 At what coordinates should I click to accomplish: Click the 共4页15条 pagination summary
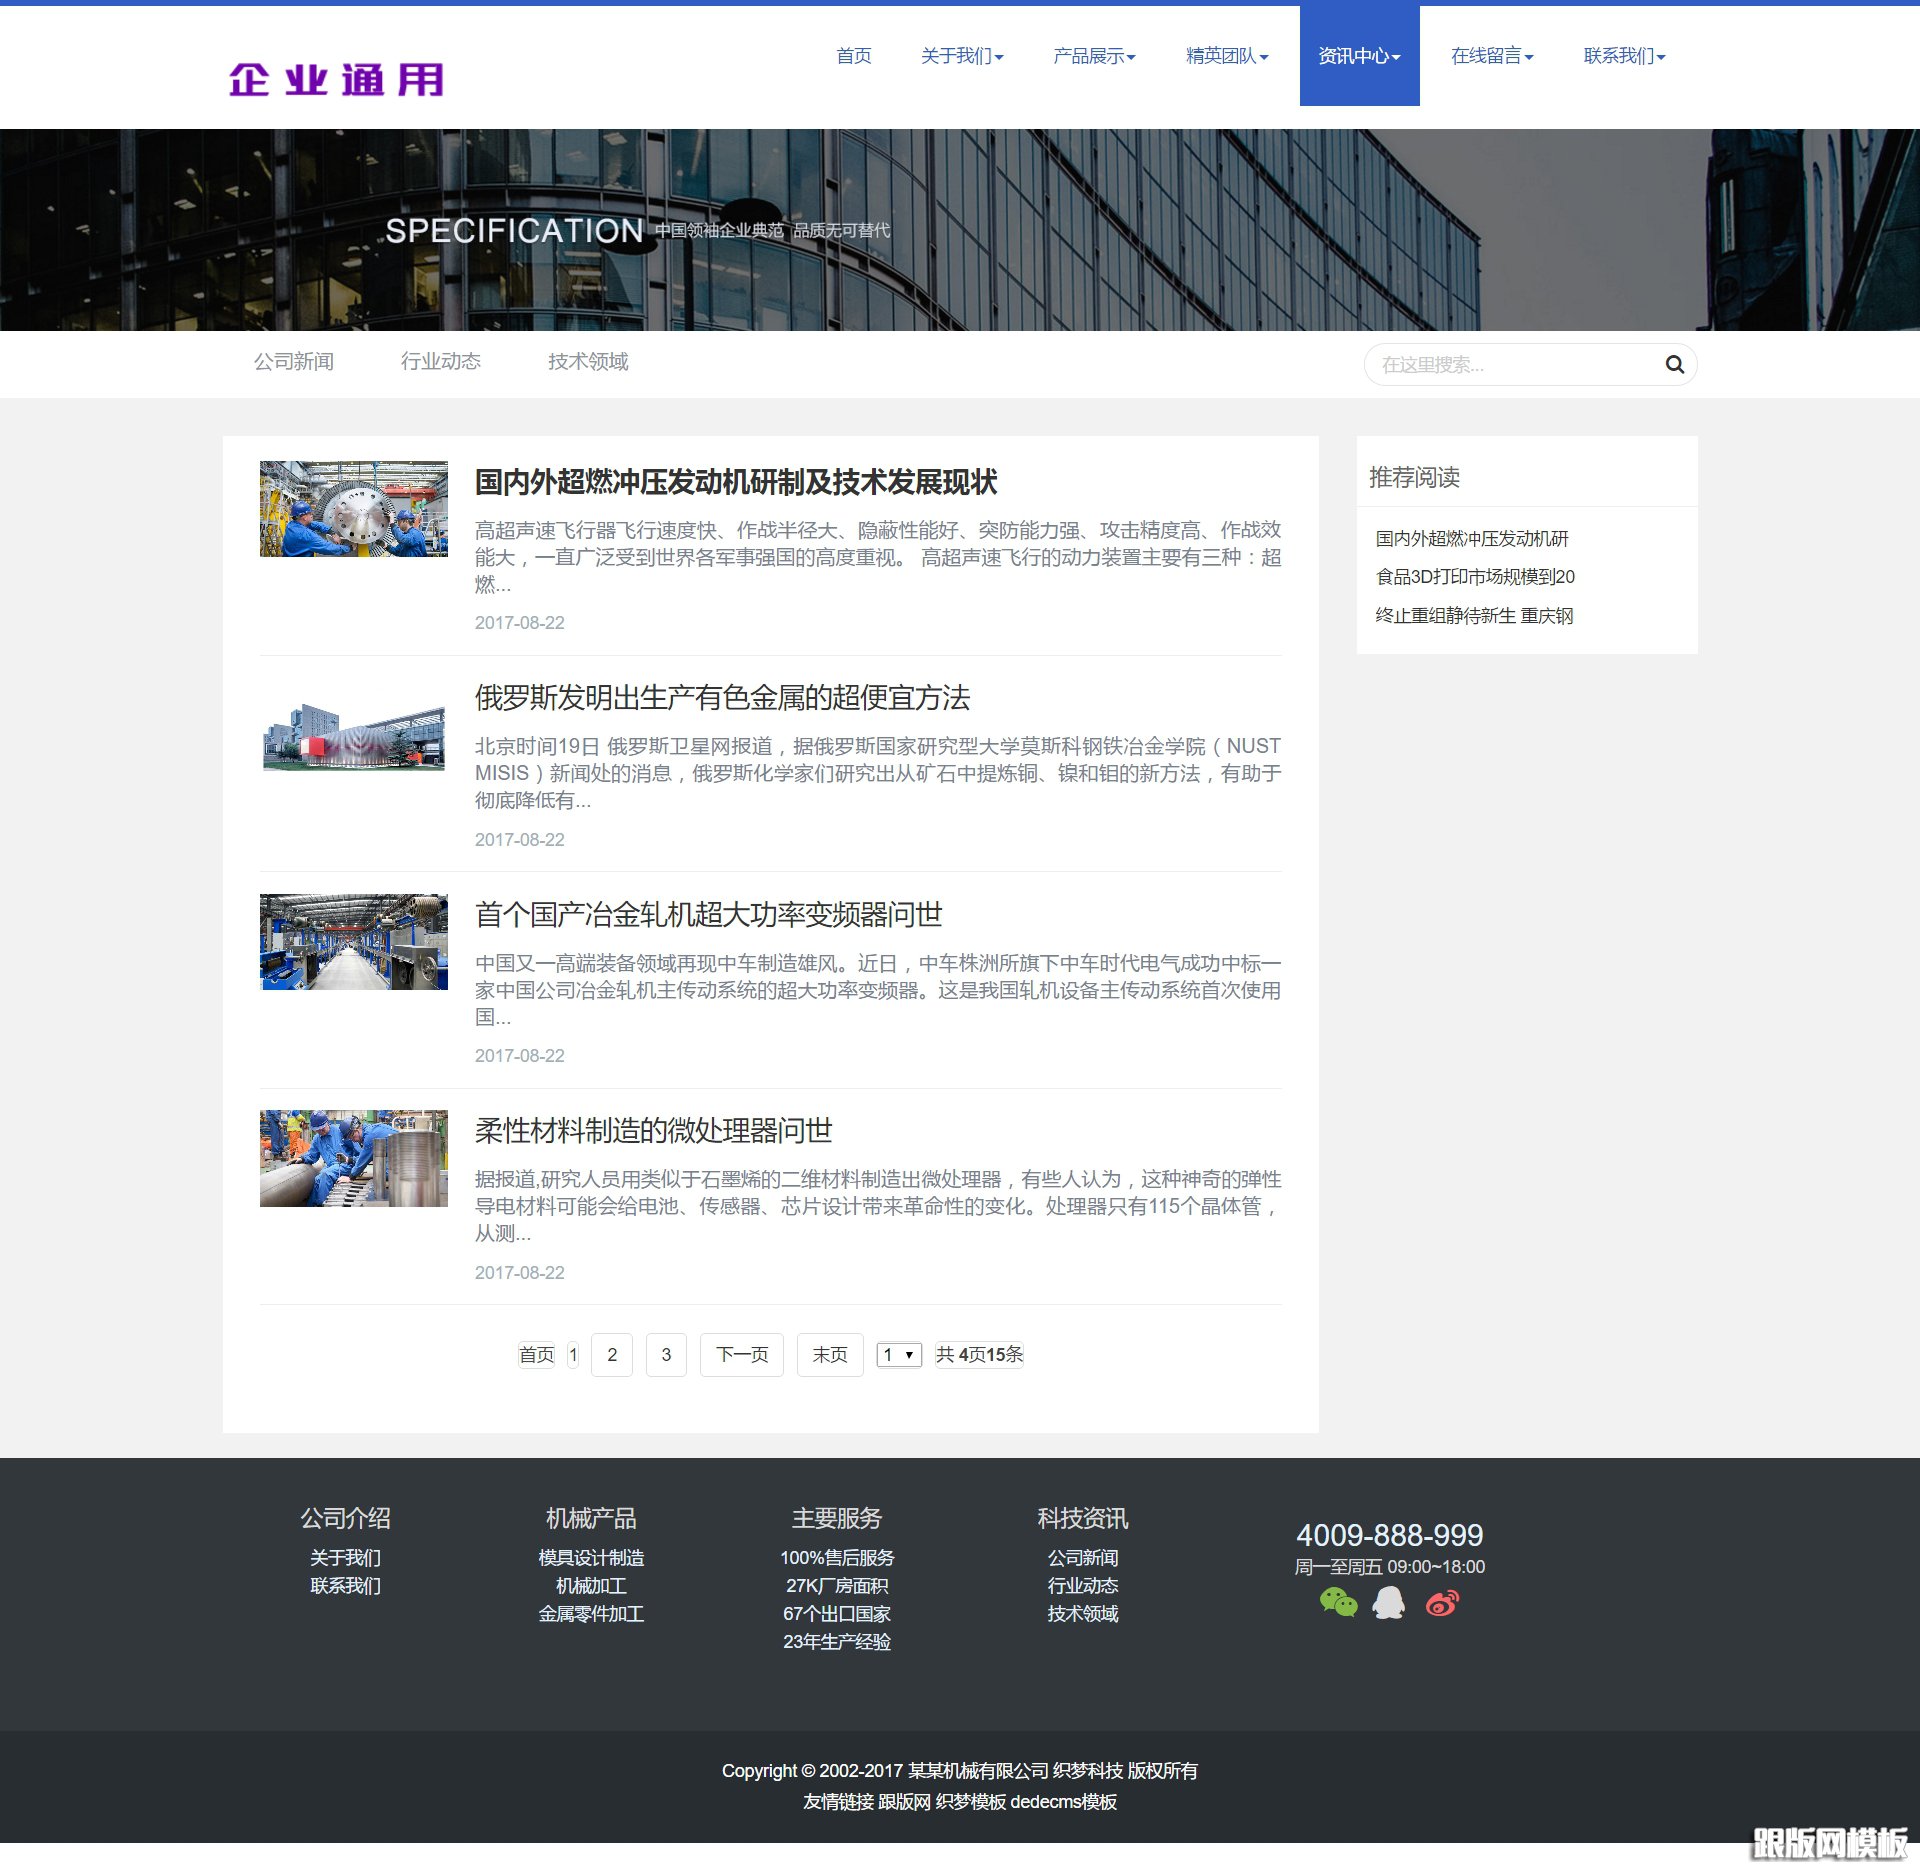tap(979, 1355)
